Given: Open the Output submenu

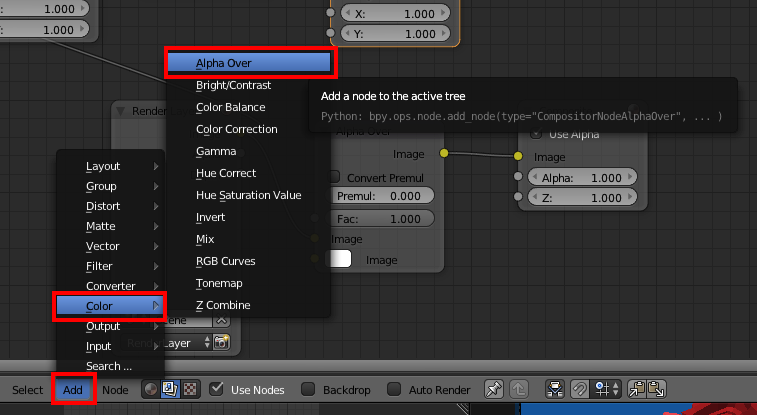Looking at the screenshot, I should tap(111, 326).
